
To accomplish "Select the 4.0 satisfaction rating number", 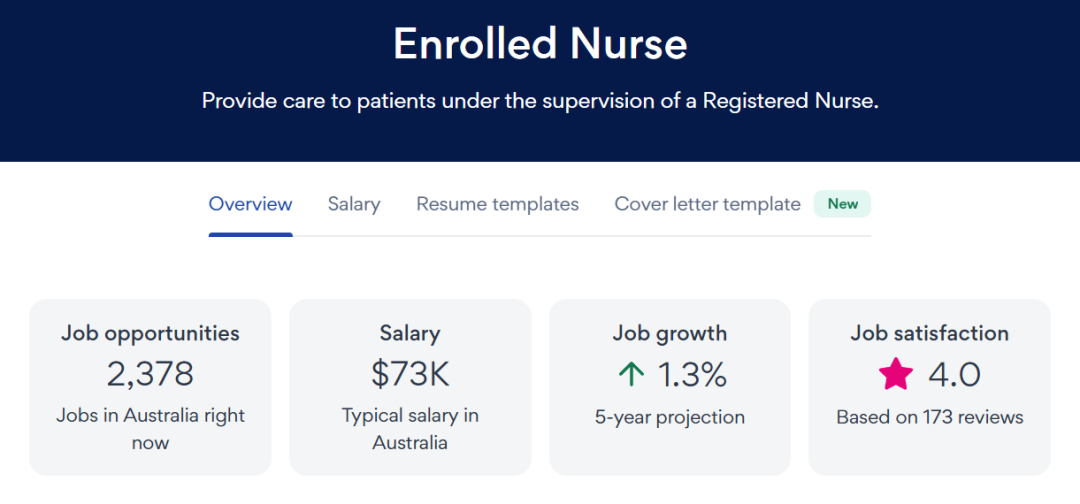I will [x=954, y=374].
